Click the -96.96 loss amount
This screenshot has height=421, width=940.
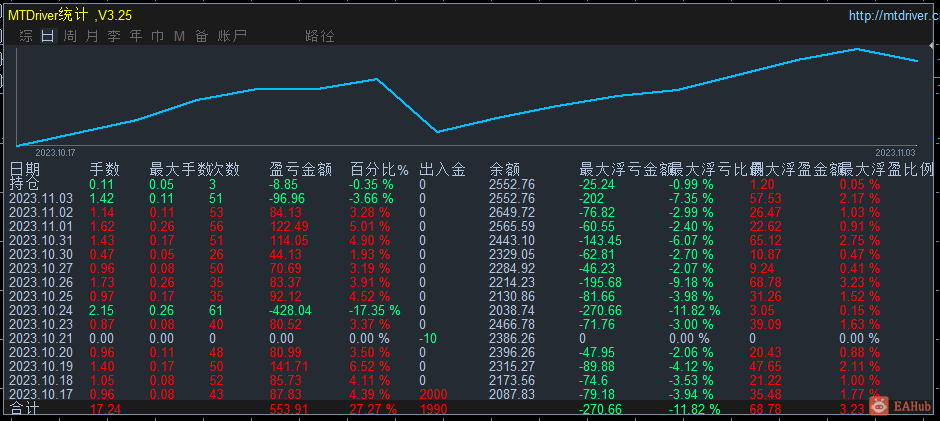coord(291,198)
